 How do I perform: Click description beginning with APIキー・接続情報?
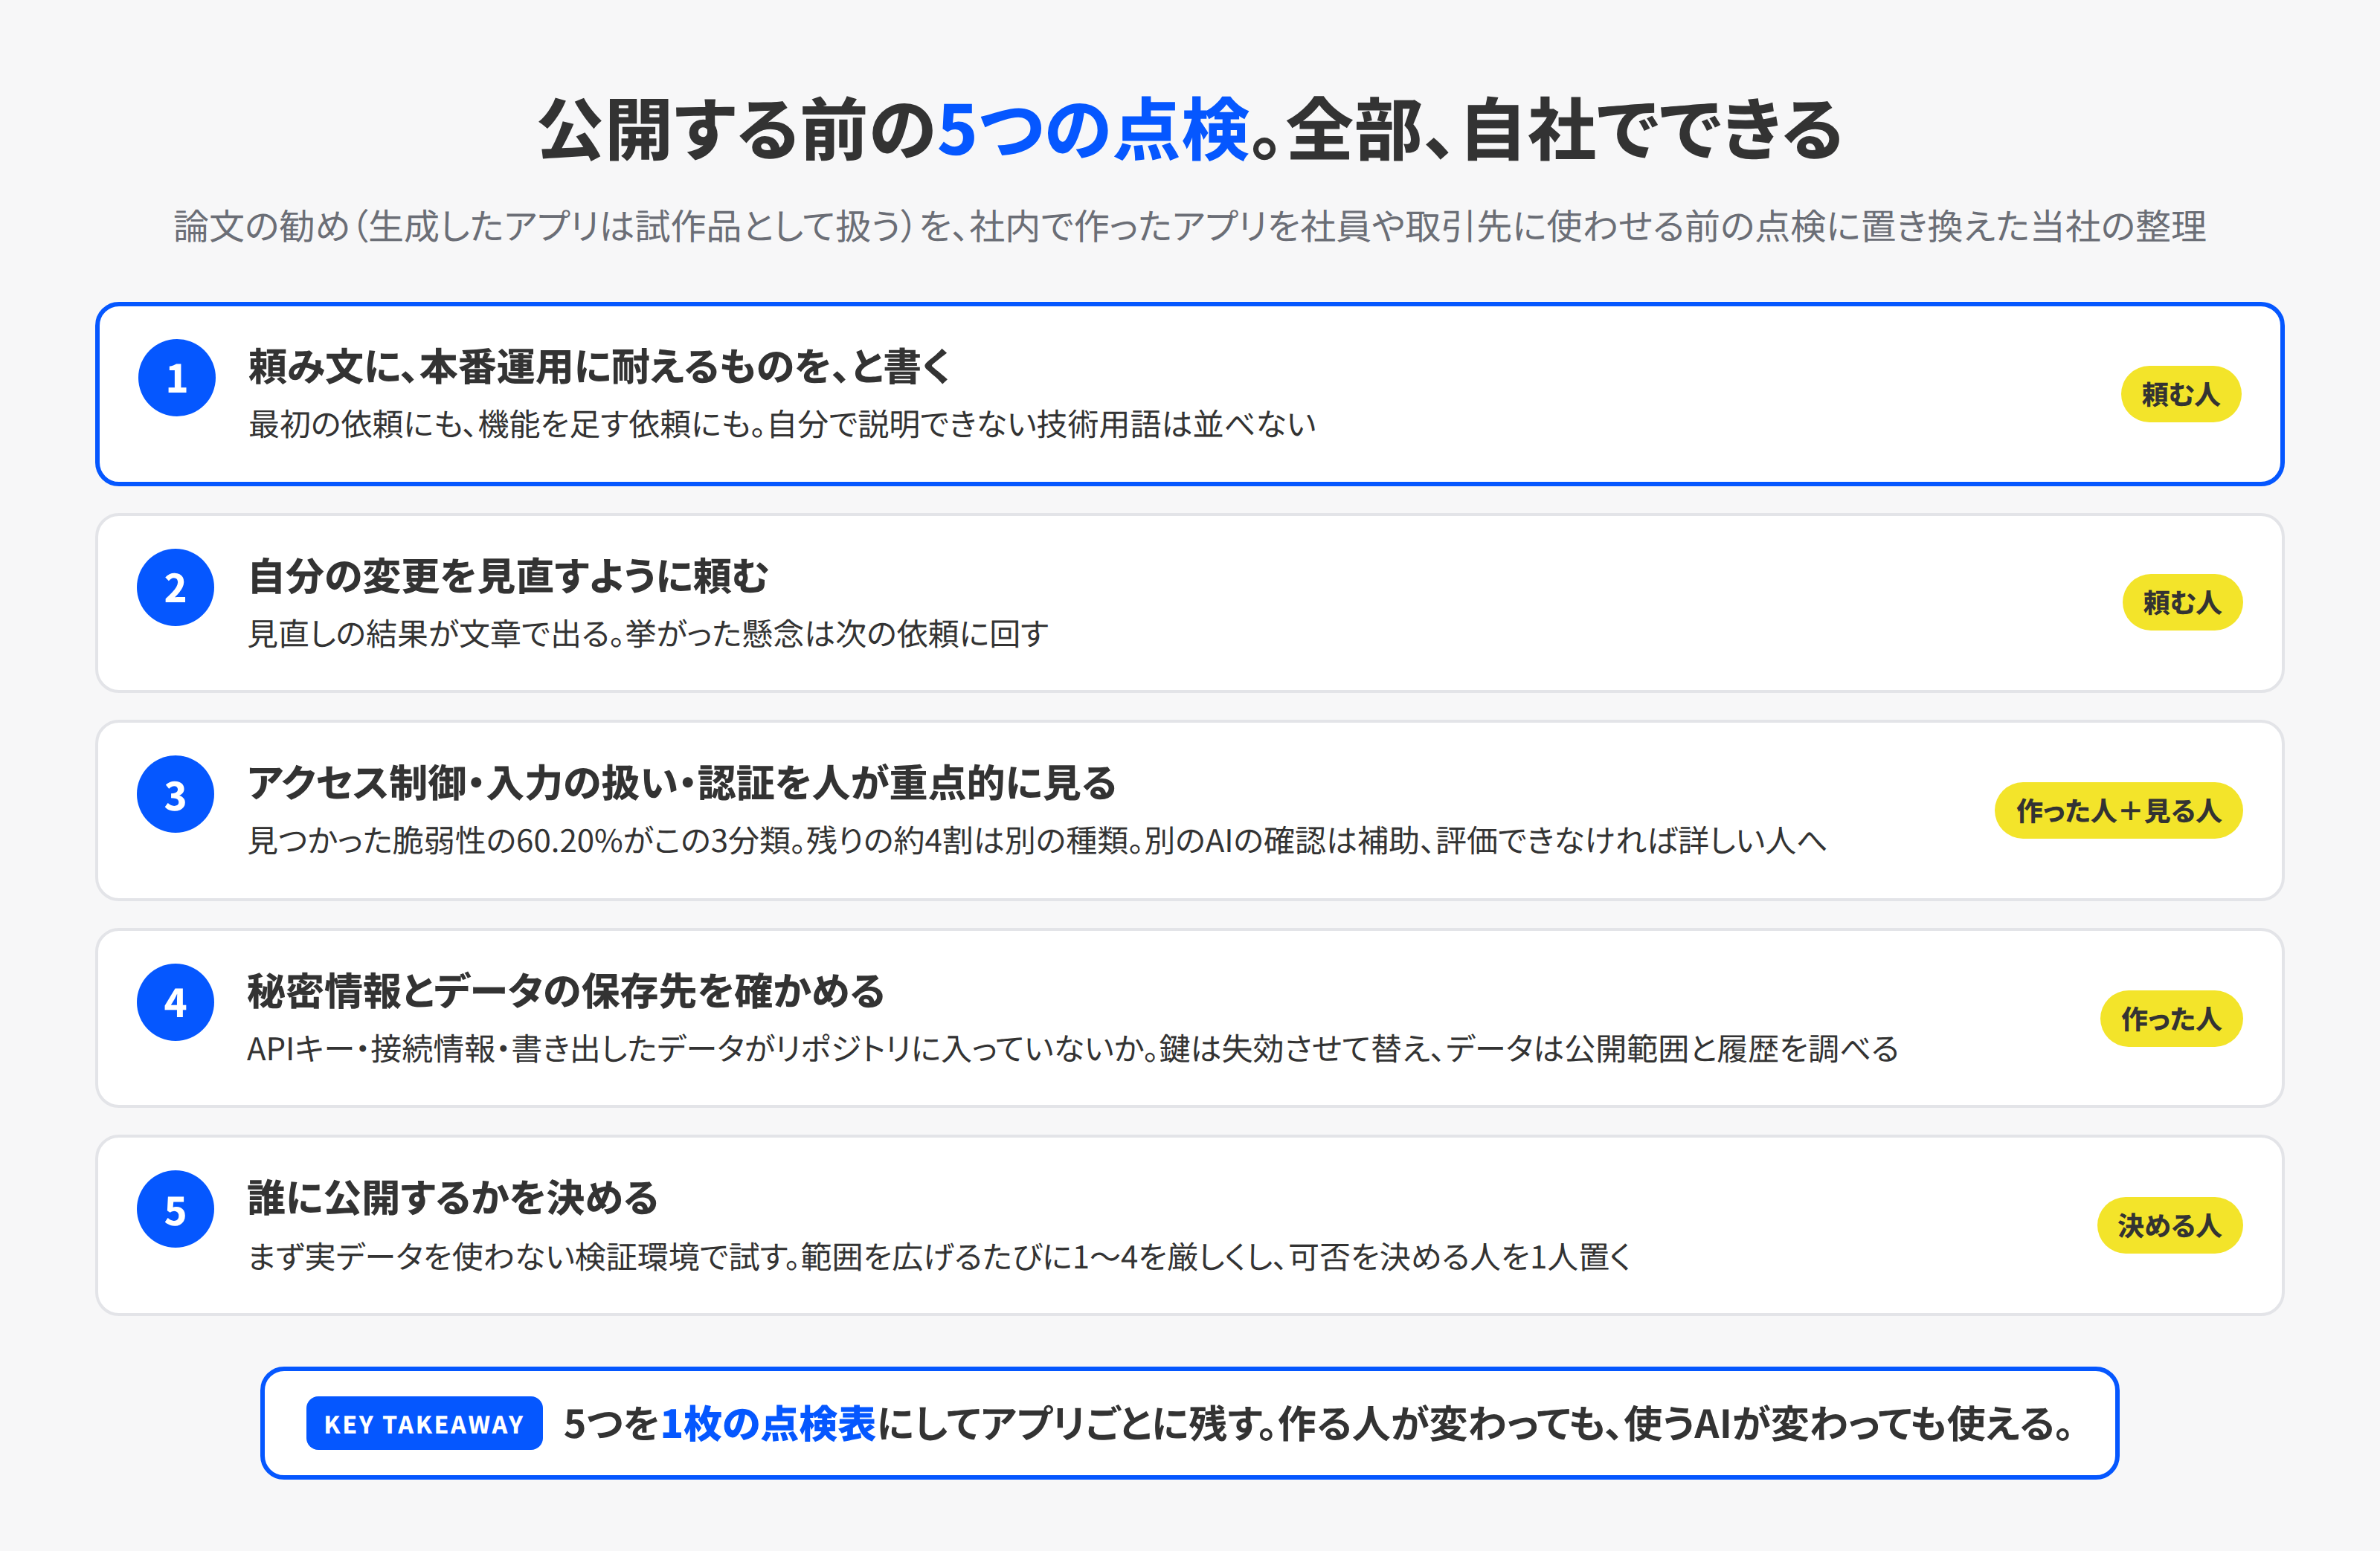click(1073, 1048)
